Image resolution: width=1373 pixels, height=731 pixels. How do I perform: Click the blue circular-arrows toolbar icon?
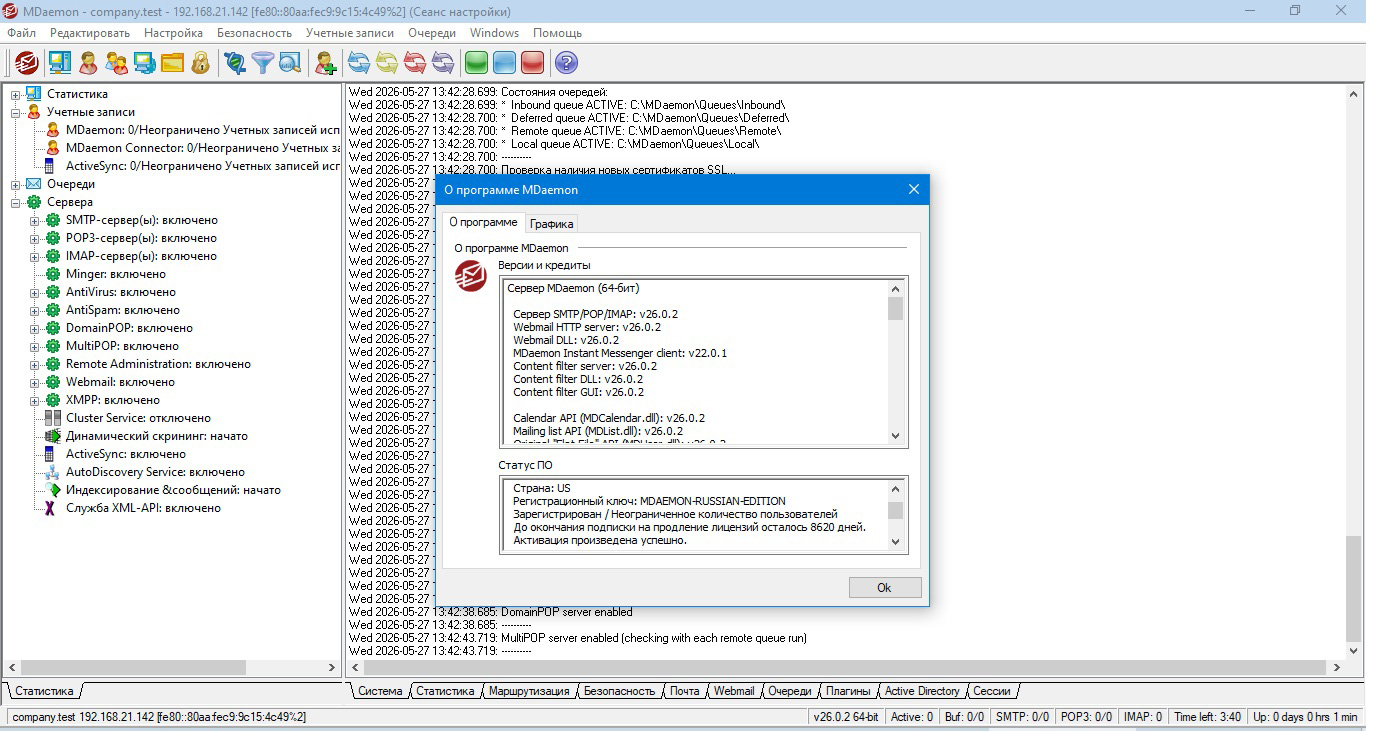358,63
